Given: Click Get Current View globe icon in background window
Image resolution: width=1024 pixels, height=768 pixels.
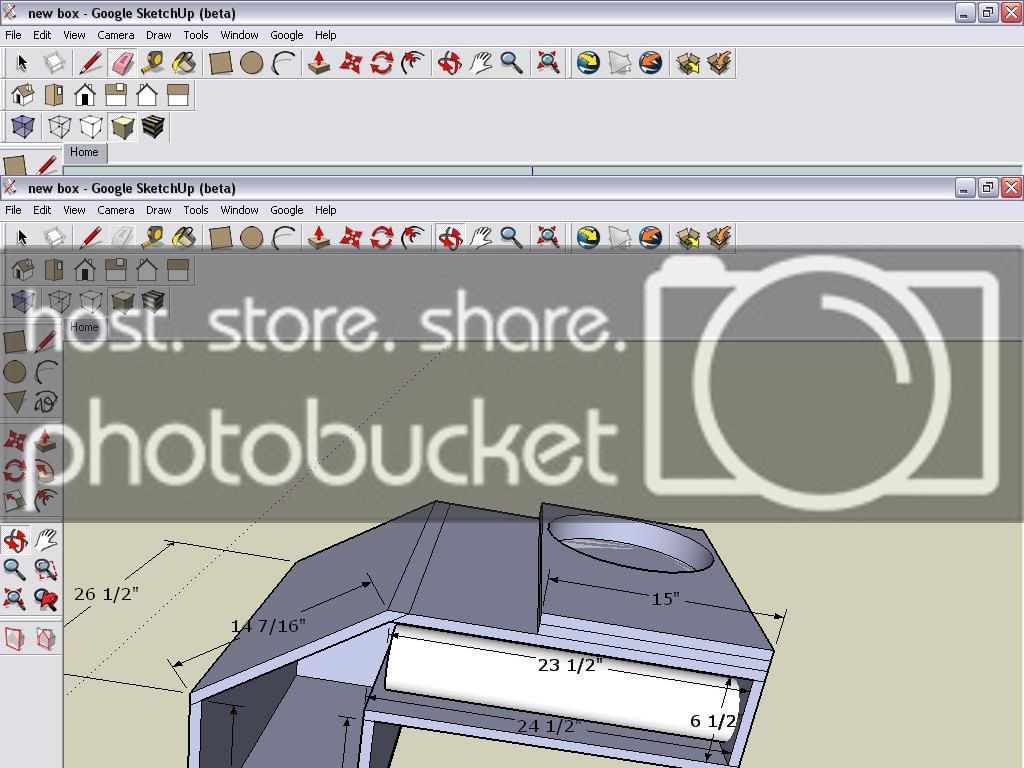Looking at the screenshot, I should pyautogui.click(x=588, y=63).
